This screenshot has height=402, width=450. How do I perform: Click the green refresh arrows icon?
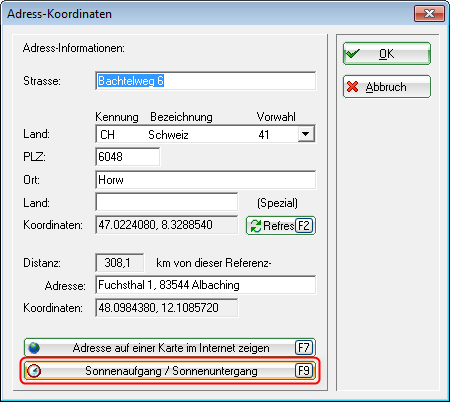click(256, 226)
